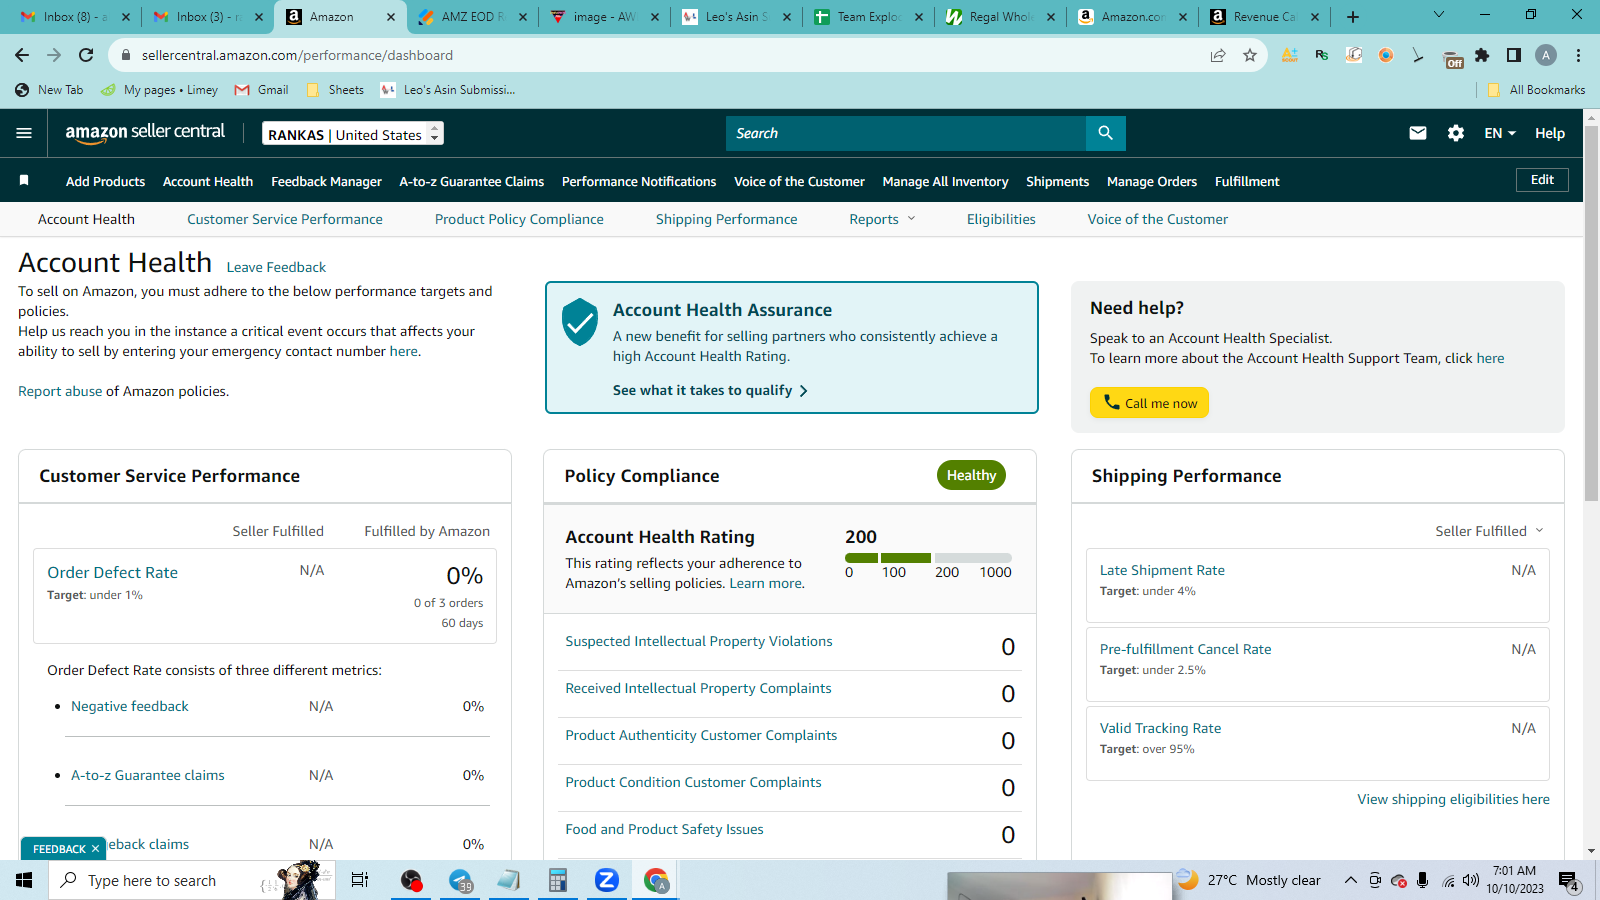Open the AMZScout extension icon
Viewport: 1600px width, 900px height.
(x=1290, y=55)
